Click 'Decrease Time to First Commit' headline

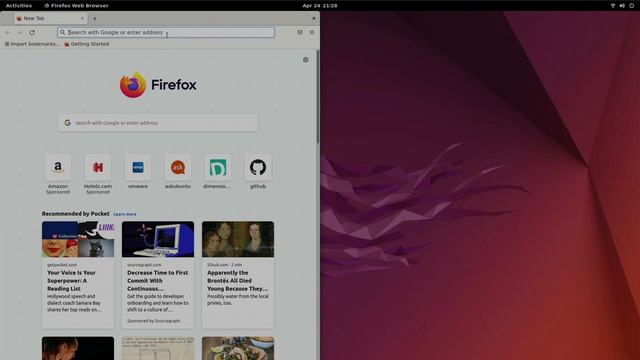coord(158,280)
